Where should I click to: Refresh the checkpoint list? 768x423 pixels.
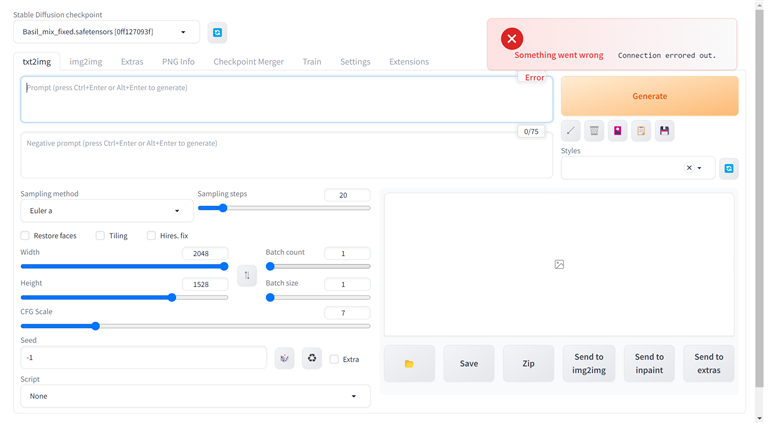[x=218, y=33]
